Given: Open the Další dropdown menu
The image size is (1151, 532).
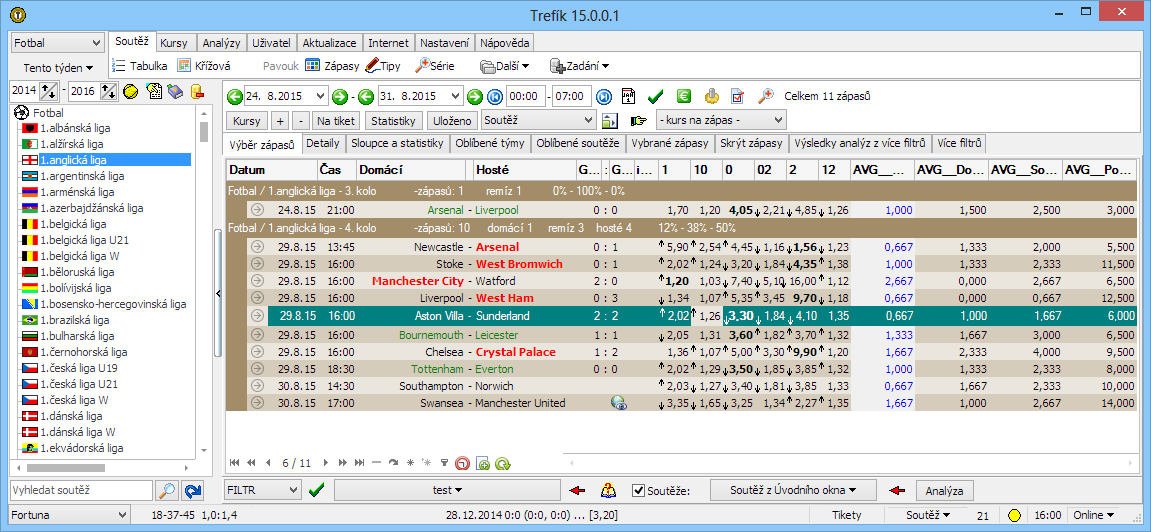Looking at the screenshot, I should (505, 66).
